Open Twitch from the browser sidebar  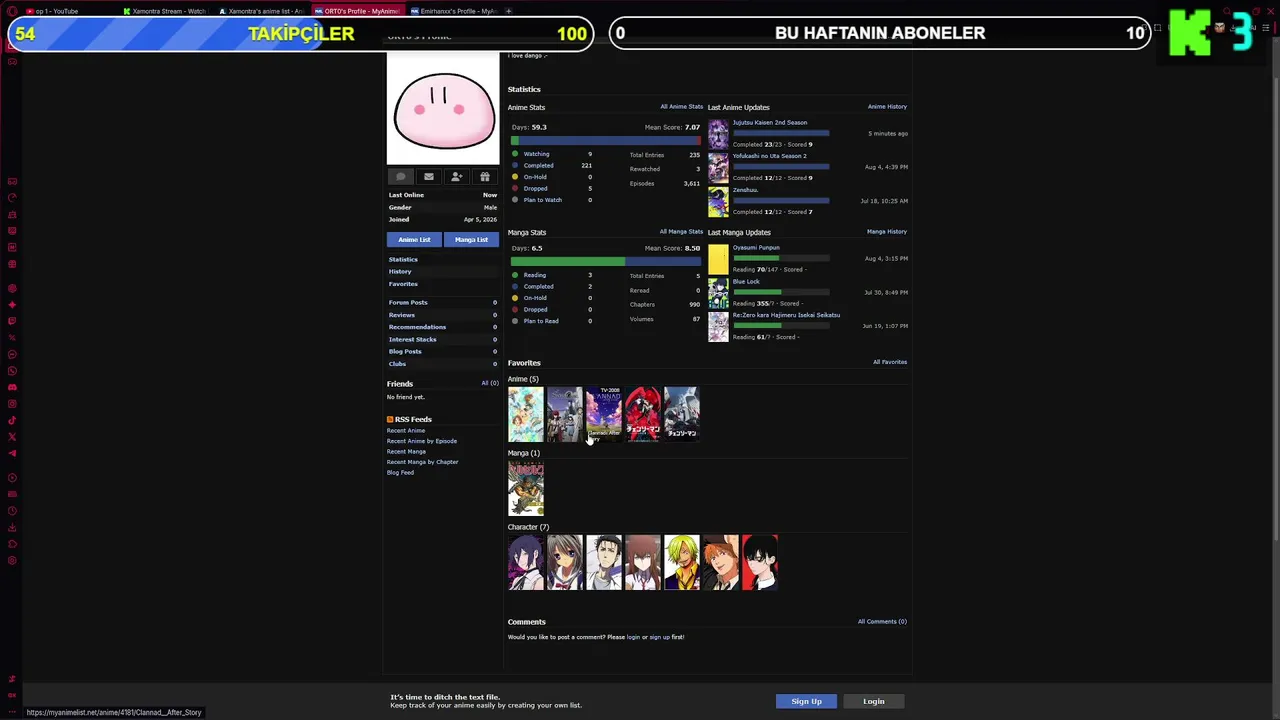(12, 321)
